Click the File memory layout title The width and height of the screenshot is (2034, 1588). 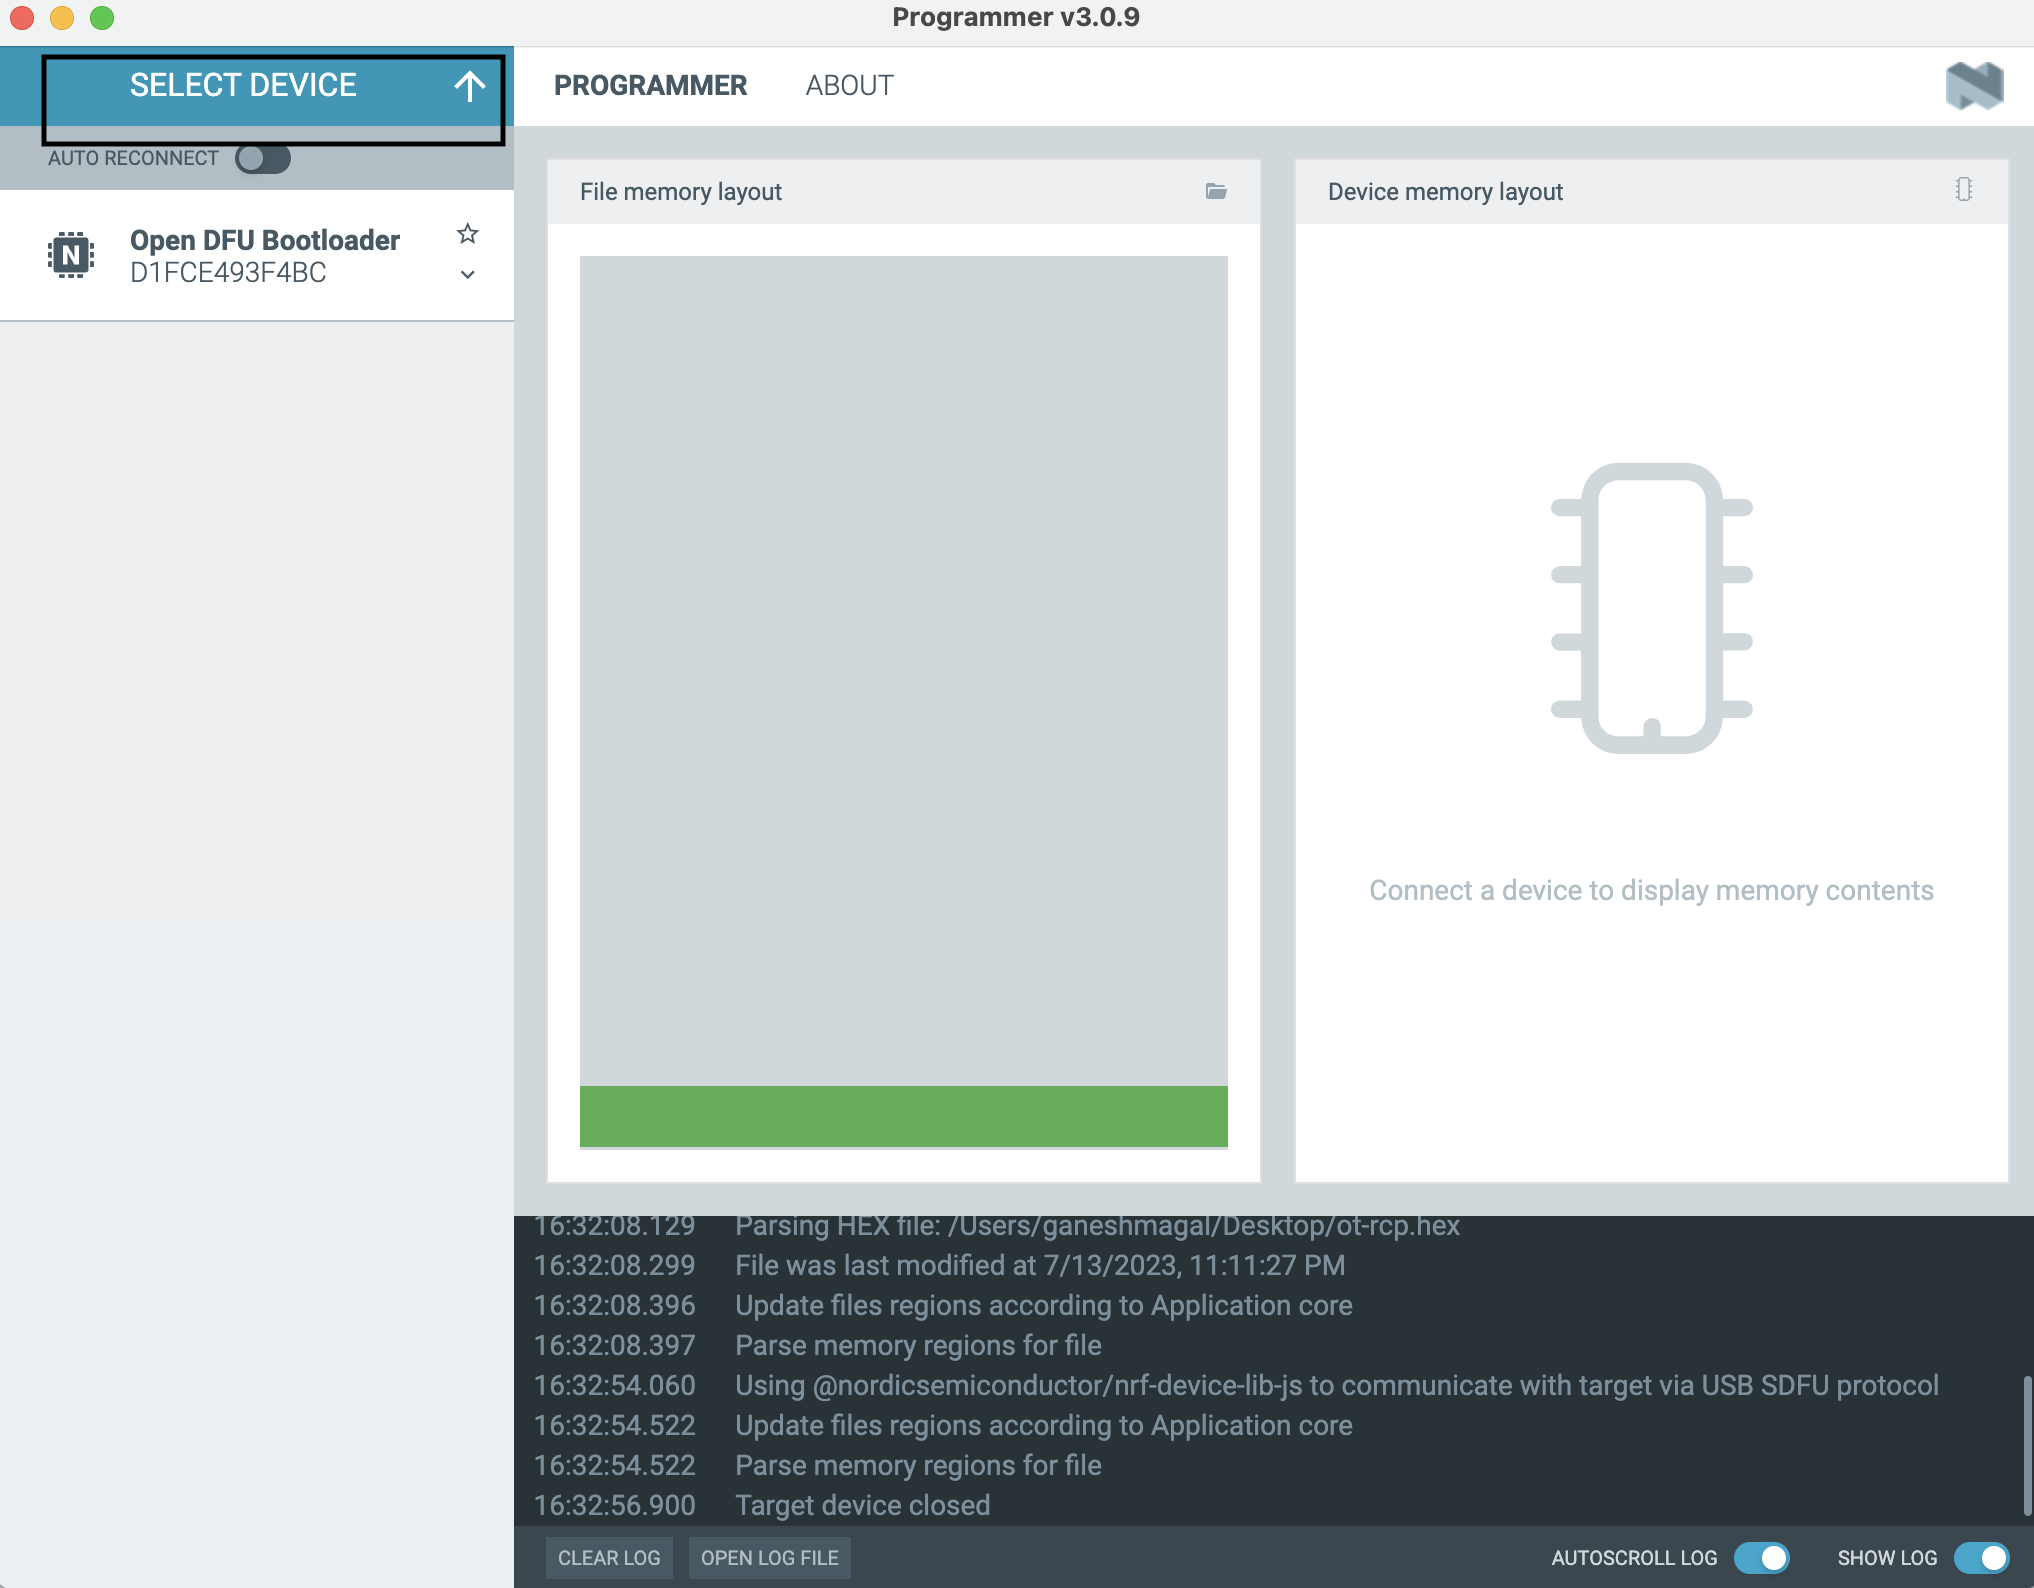click(681, 192)
